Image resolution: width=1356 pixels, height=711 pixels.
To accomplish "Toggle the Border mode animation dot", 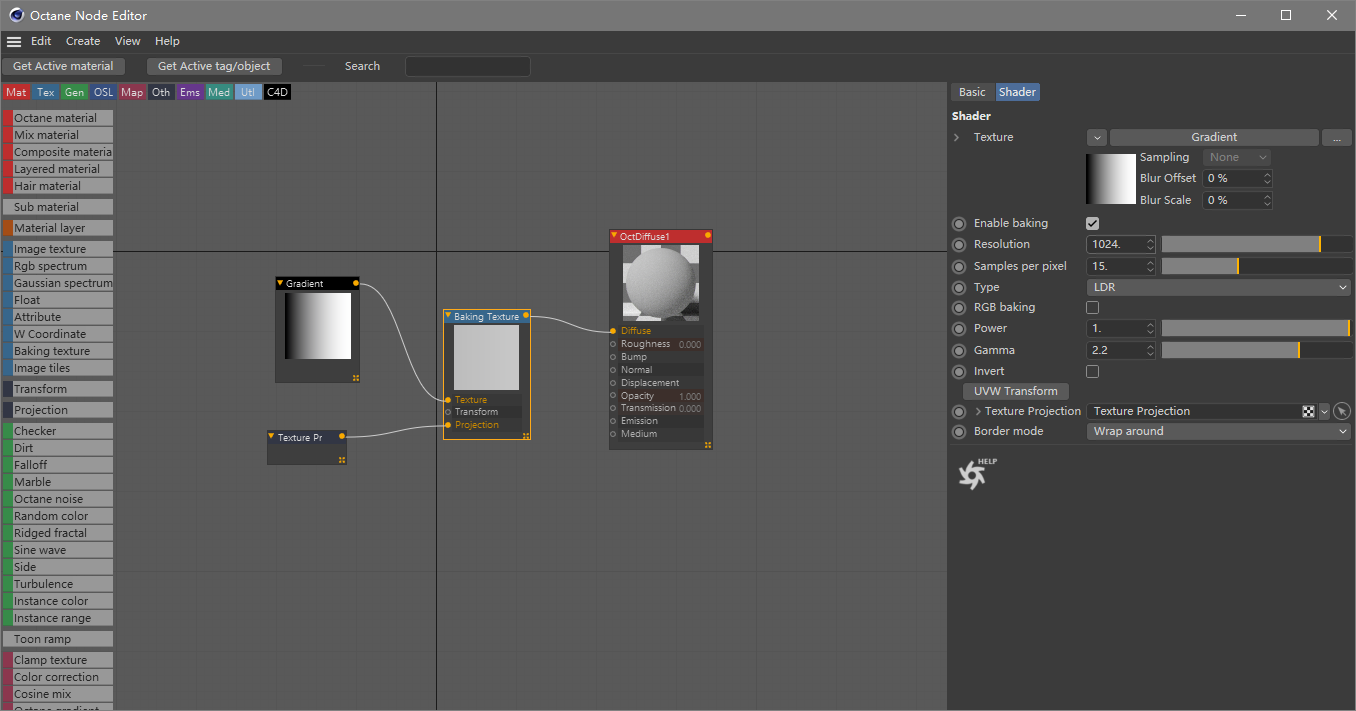I will [x=959, y=431].
